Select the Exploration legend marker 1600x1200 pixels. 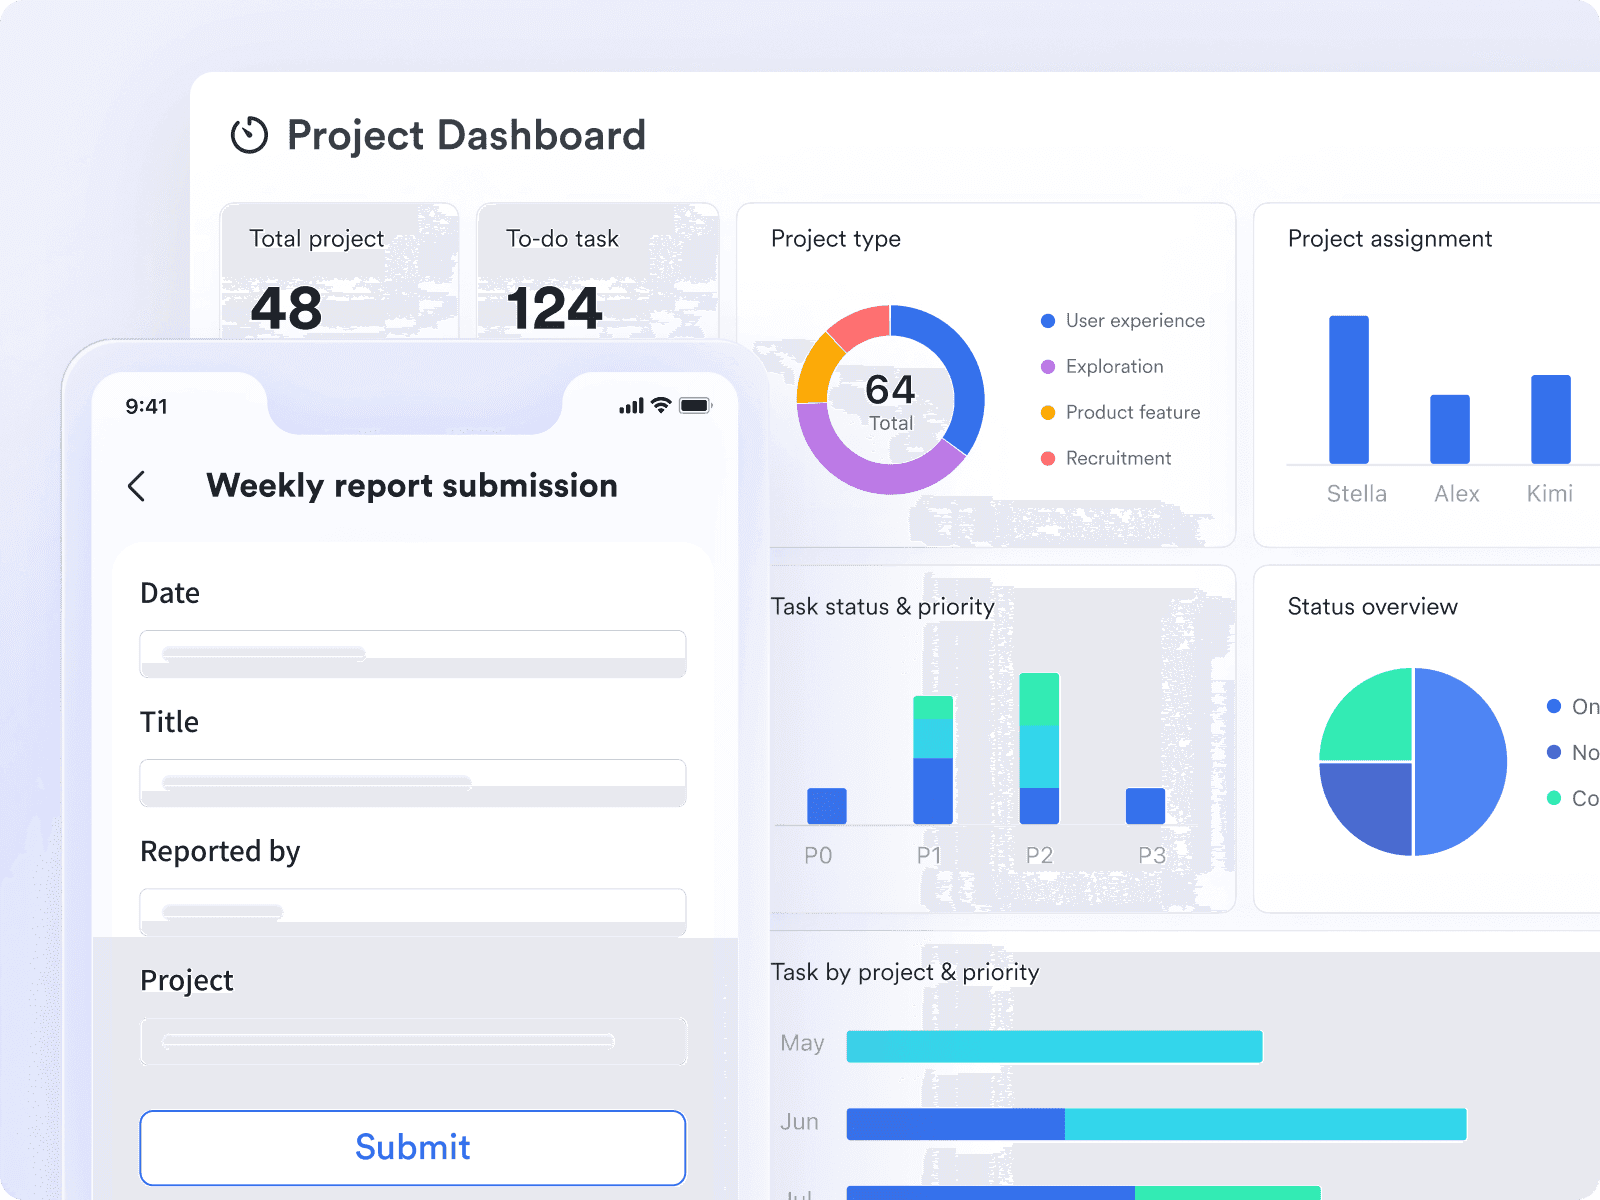click(1047, 366)
